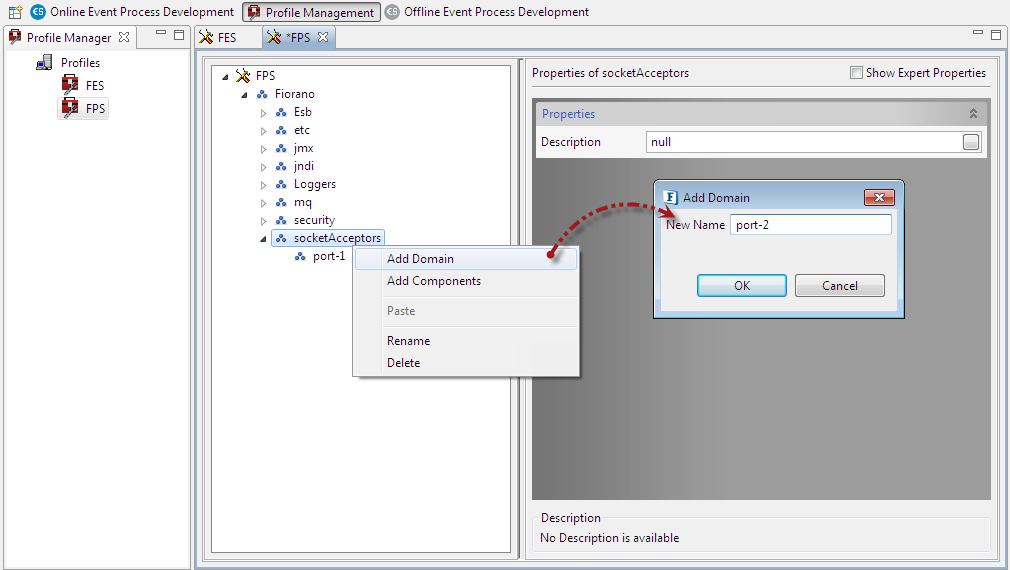The width and height of the screenshot is (1010, 570).
Task: Click the mq domain icon
Action: pos(281,202)
